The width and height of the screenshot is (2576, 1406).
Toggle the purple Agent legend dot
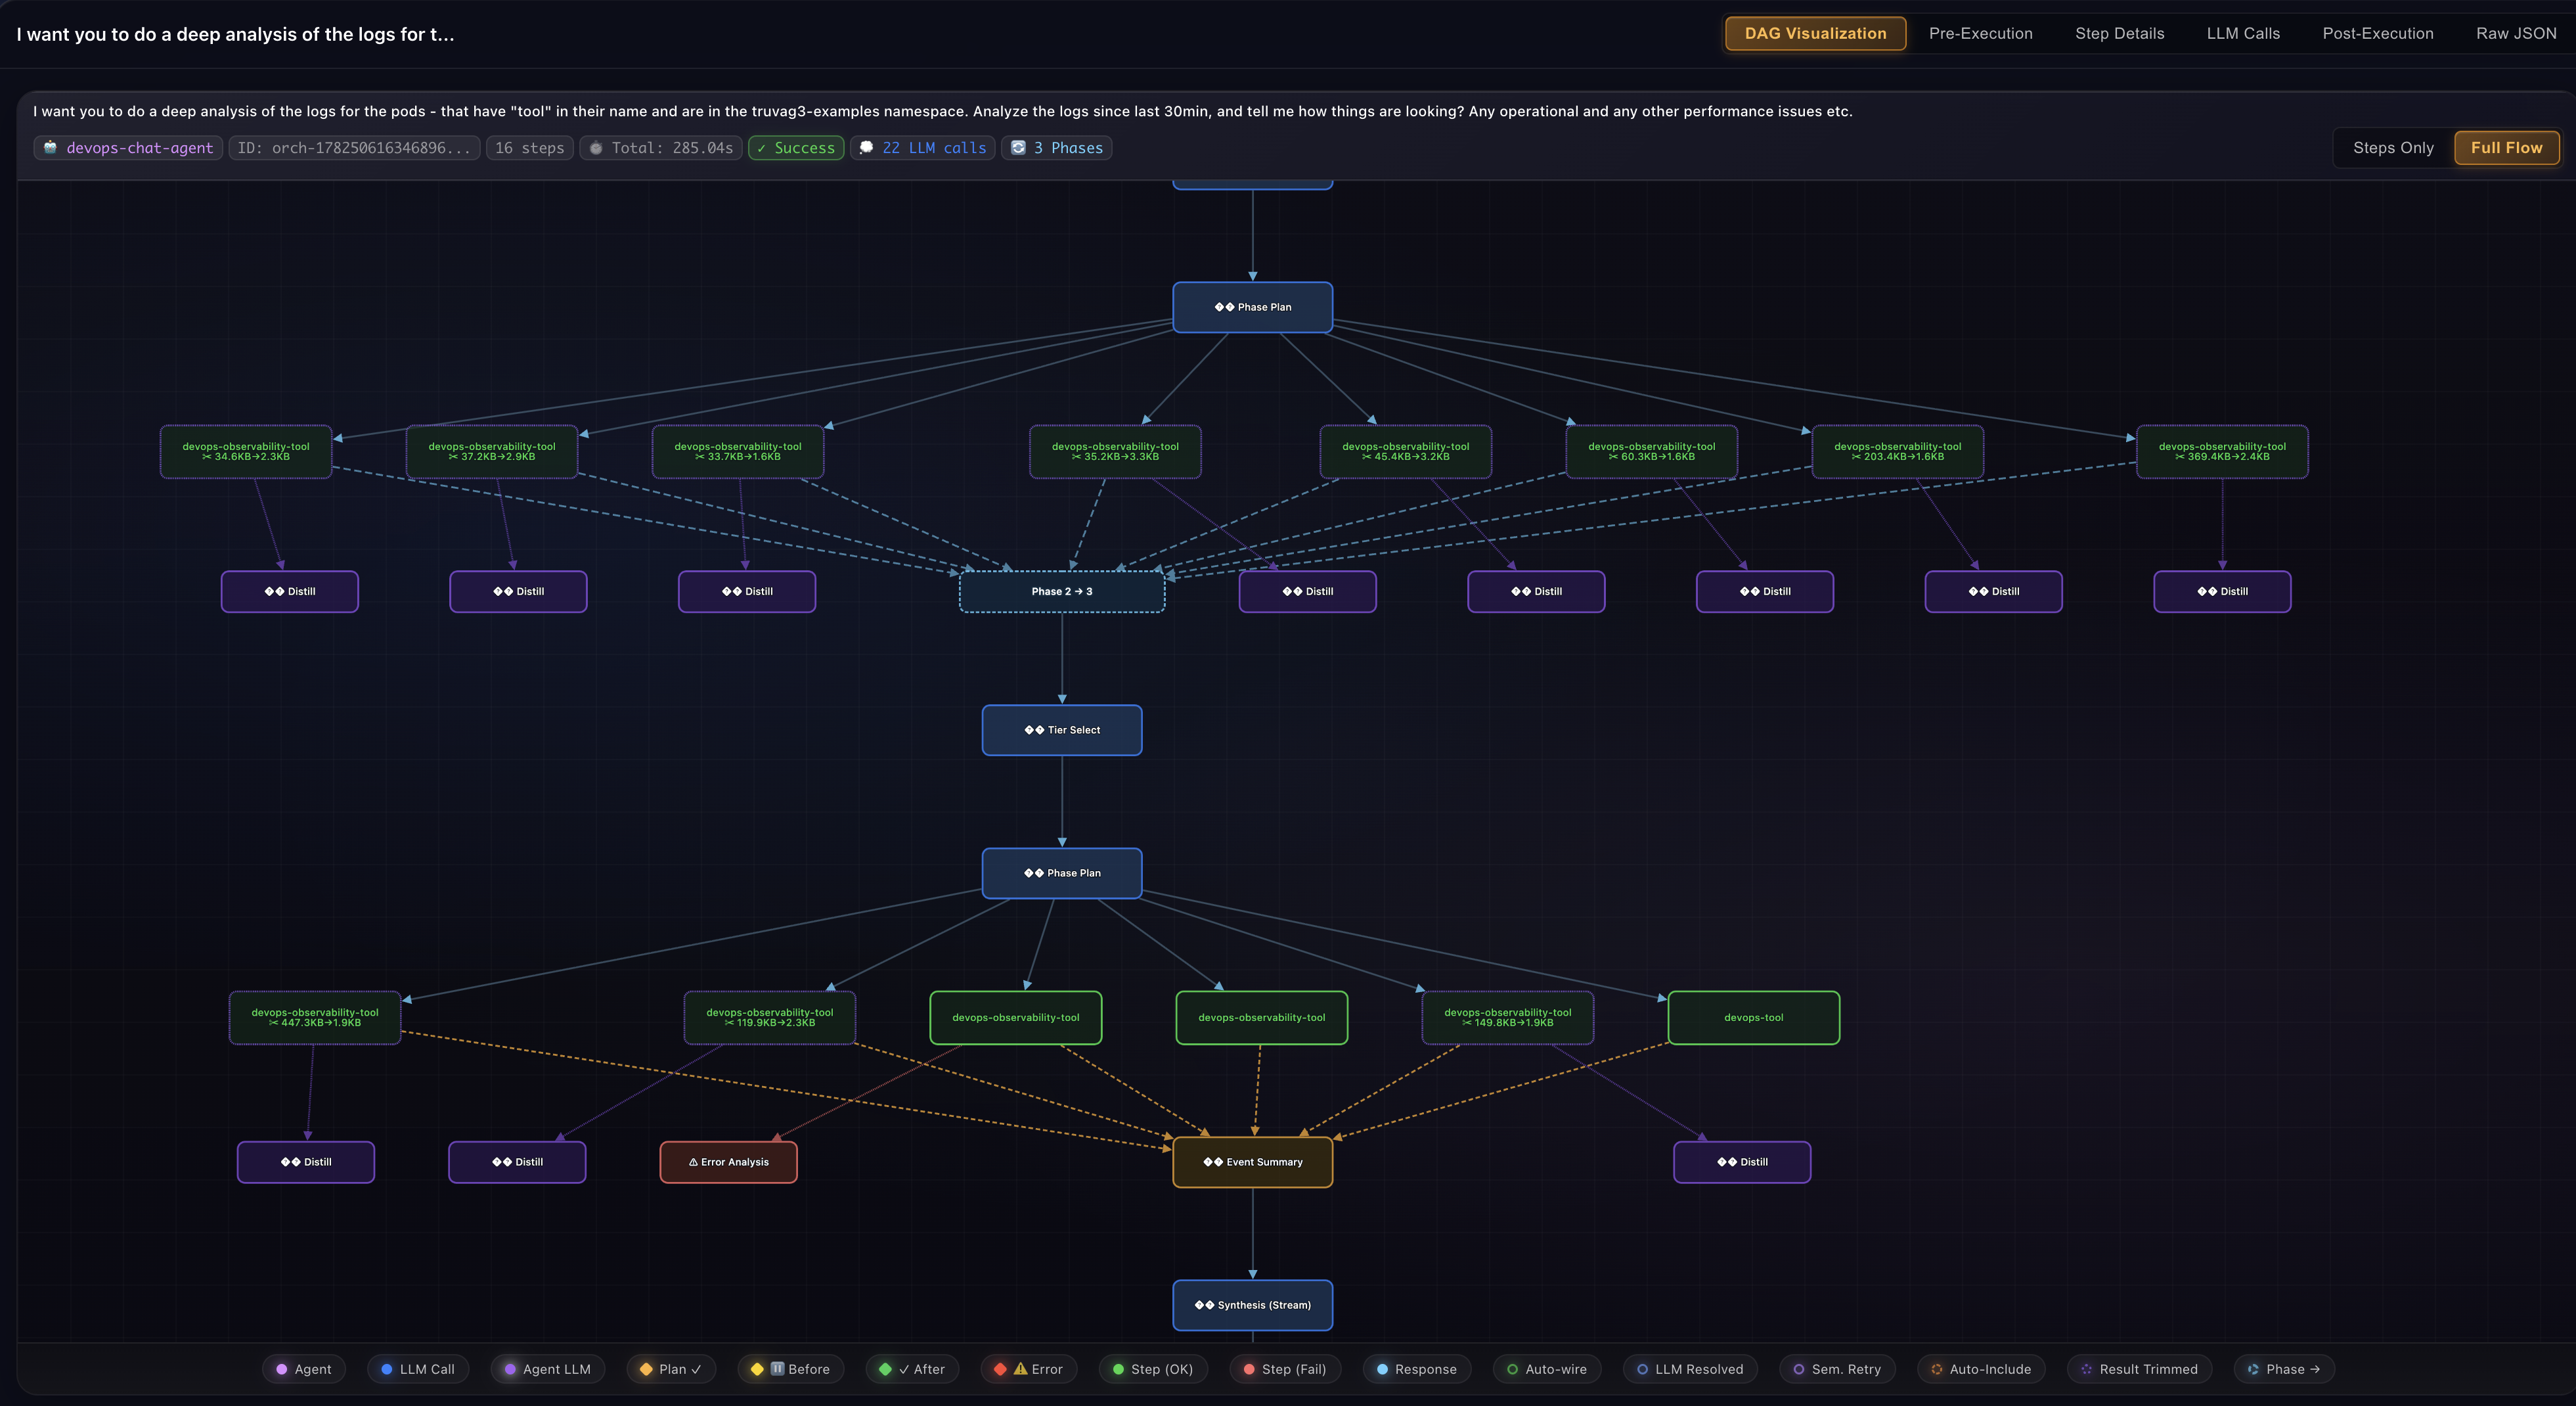pos(282,1369)
